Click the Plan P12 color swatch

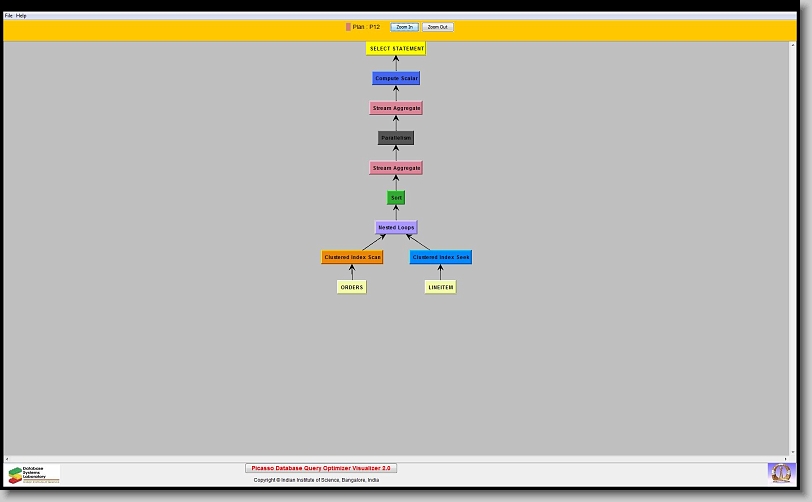click(348, 27)
